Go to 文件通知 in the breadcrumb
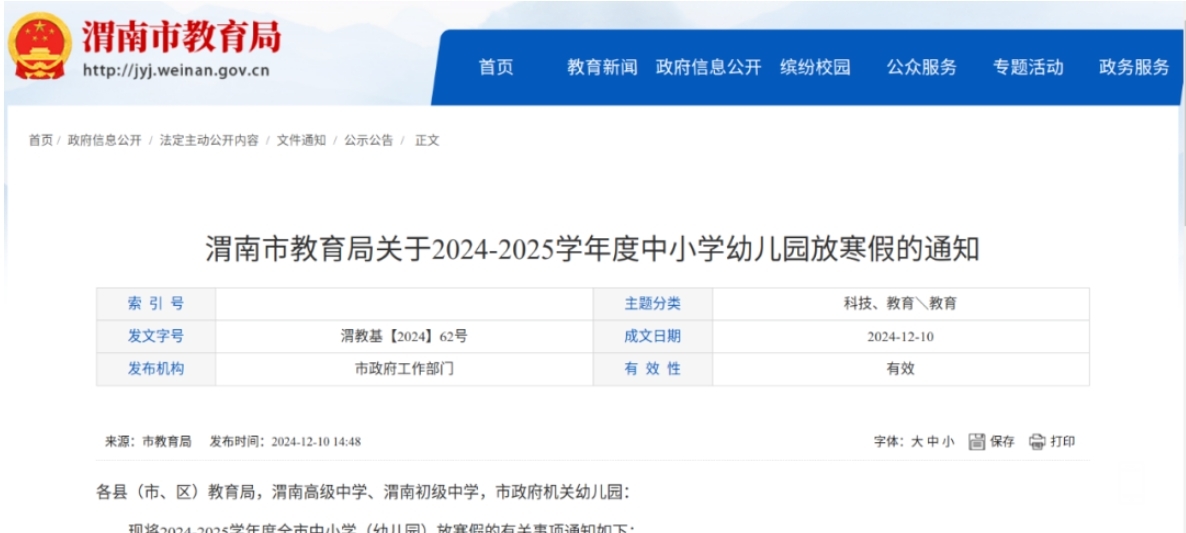 point(301,140)
